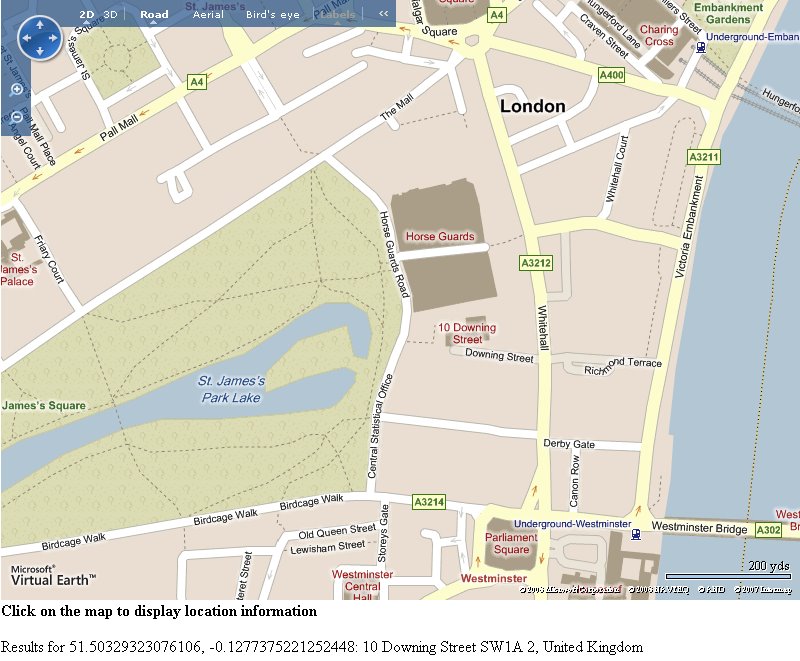Toggle the Labels option
Screen dimensions: 800x661
[x=338, y=14]
